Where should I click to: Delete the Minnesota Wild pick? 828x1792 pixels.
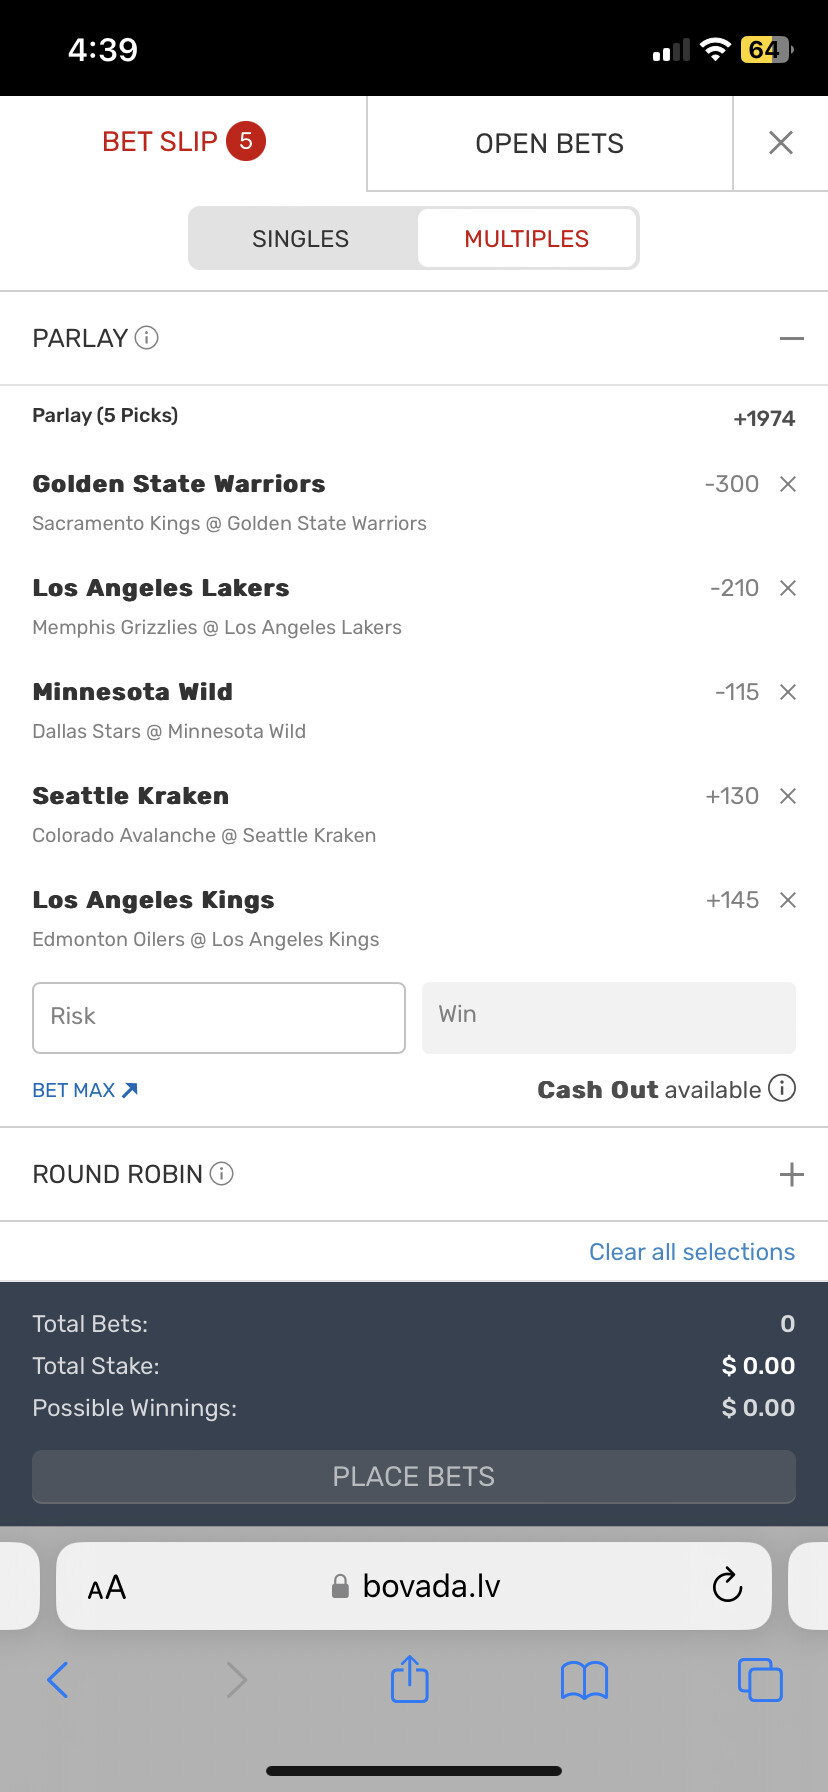[788, 692]
